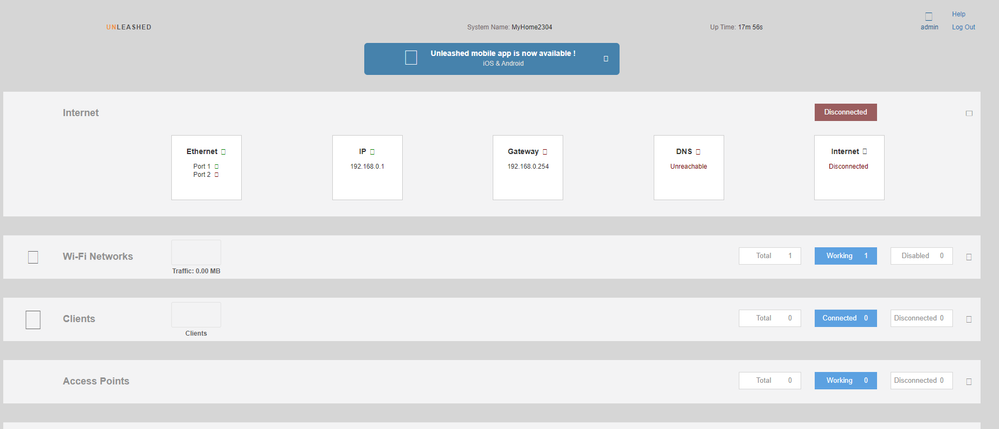Dismiss the Unleashed mobile app banner
The image size is (999, 429).
click(x=605, y=59)
